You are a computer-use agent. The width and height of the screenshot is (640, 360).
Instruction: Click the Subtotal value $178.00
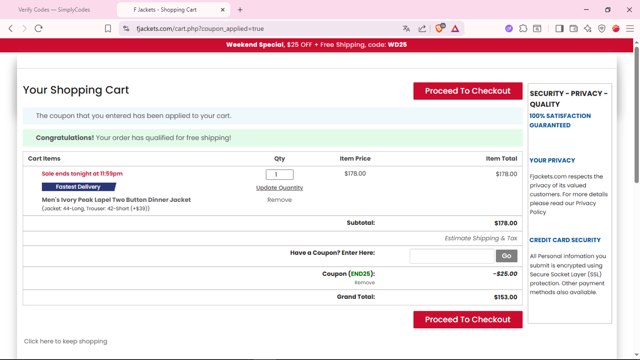tap(506, 223)
